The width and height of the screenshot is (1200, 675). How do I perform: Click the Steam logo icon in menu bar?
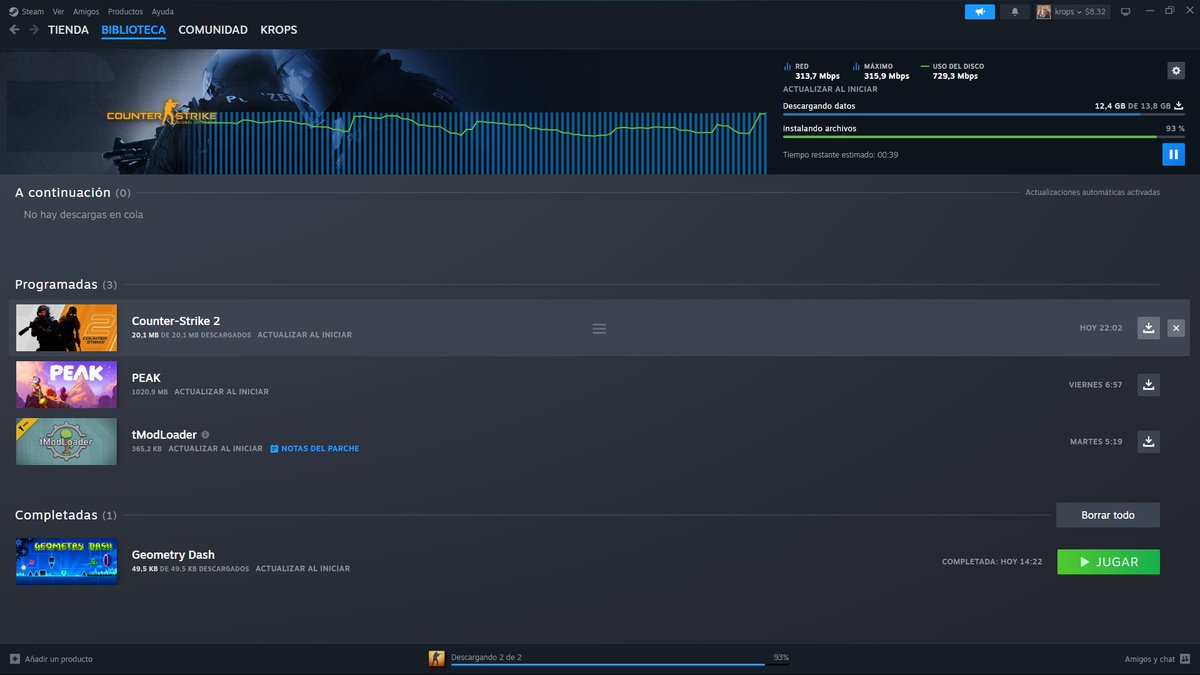pos(14,11)
